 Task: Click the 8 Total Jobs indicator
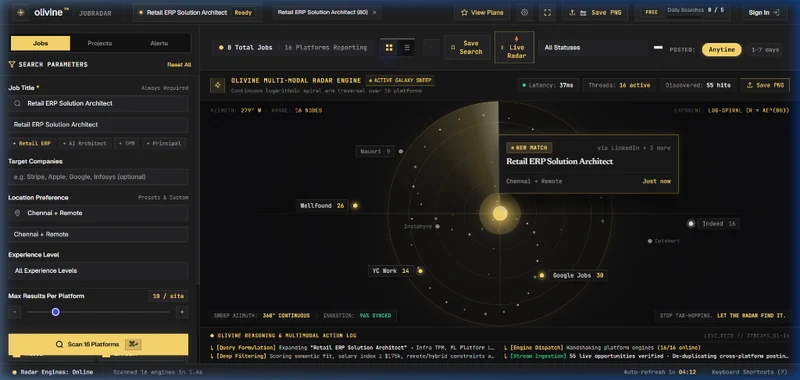point(246,47)
